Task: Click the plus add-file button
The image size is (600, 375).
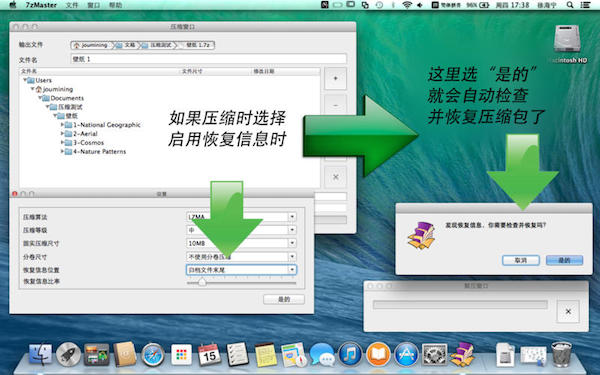Action: coord(335,78)
